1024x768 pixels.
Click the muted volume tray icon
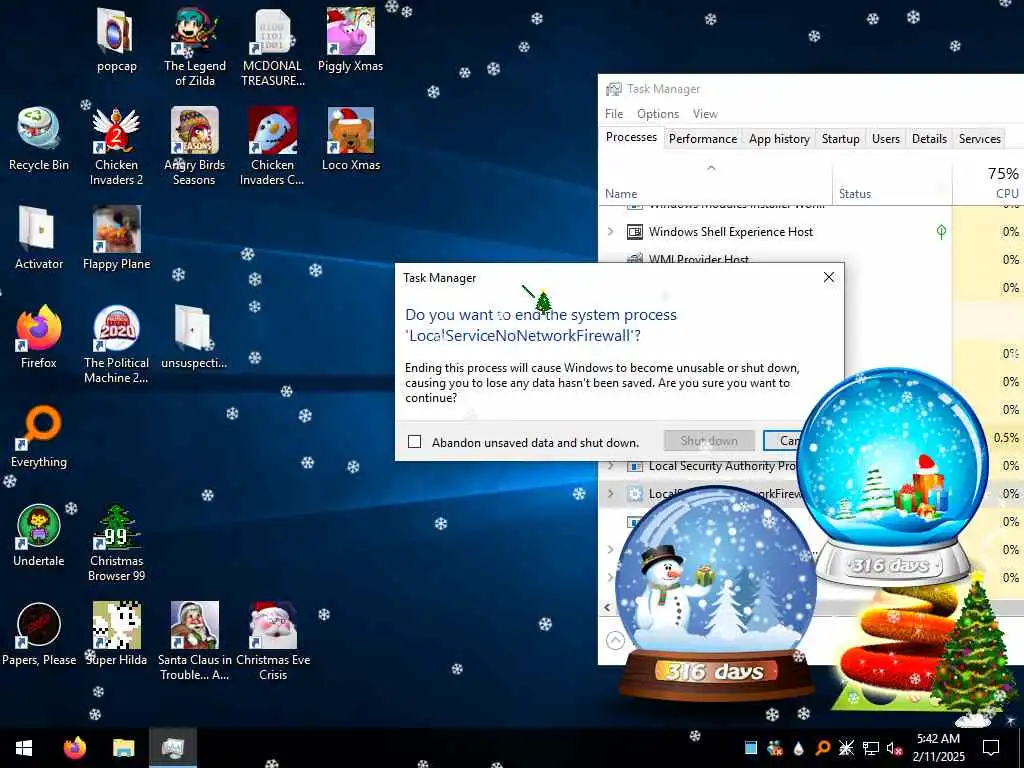pyautogui.click(x=894, y=748)
